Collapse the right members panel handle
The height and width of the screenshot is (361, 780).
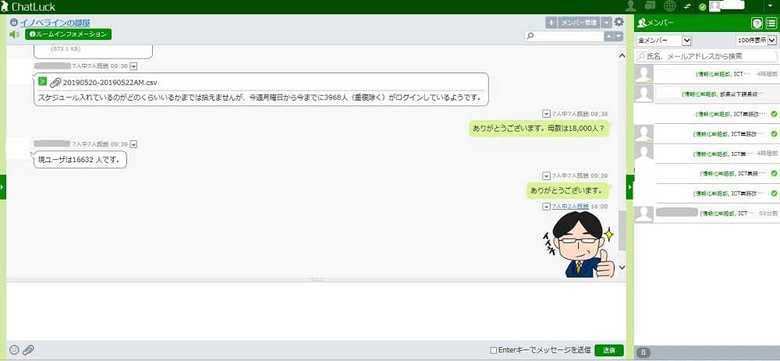[630, 187]
